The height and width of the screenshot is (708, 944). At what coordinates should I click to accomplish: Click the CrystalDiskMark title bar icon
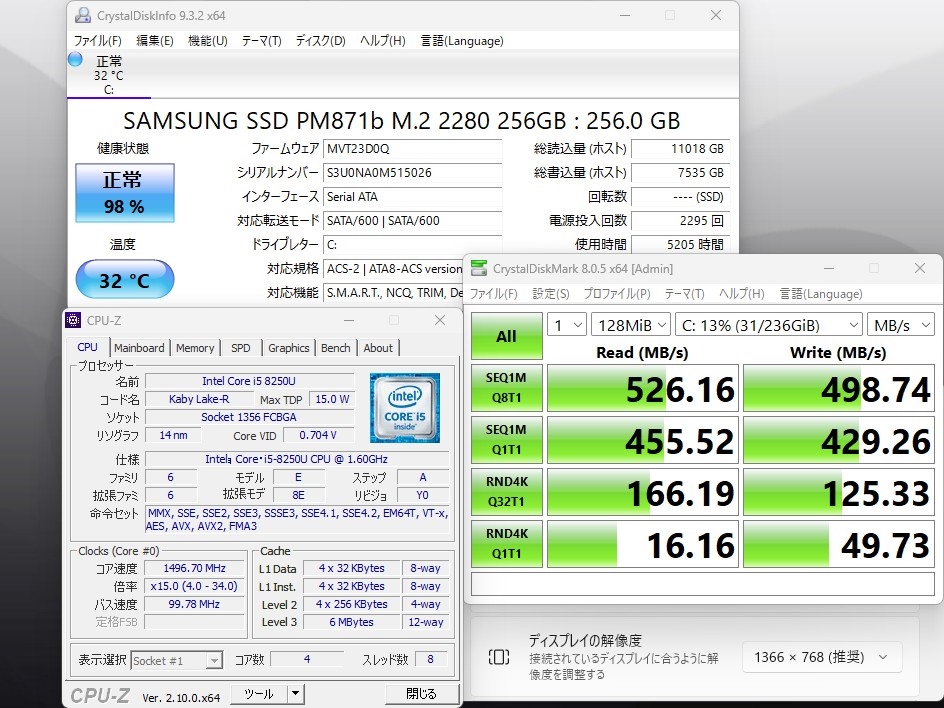point(479,268)
